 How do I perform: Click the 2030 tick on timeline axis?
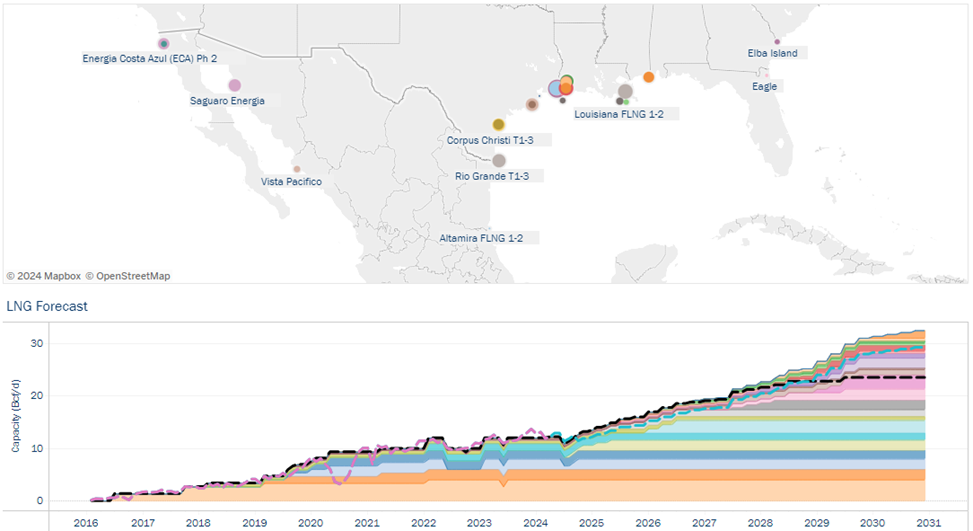tap(872, 523)
